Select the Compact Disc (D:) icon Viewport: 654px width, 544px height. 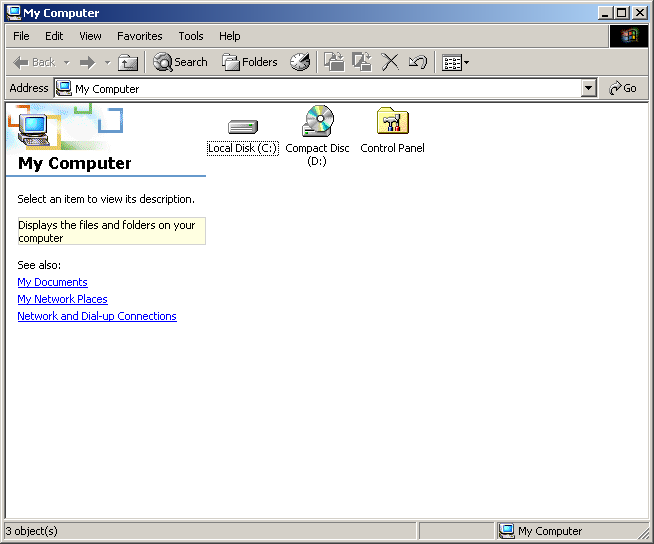pos(317,122)
